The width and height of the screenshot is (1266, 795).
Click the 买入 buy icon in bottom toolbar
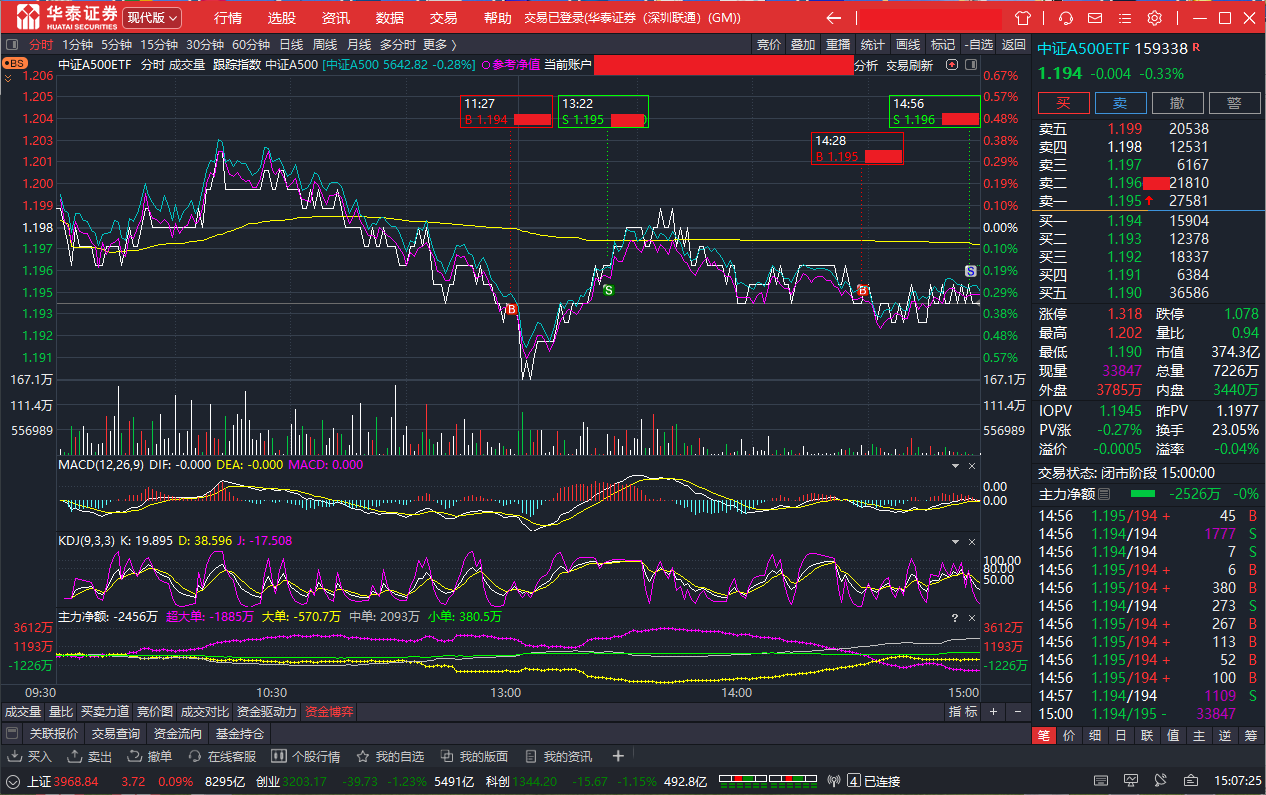[31, 756]
